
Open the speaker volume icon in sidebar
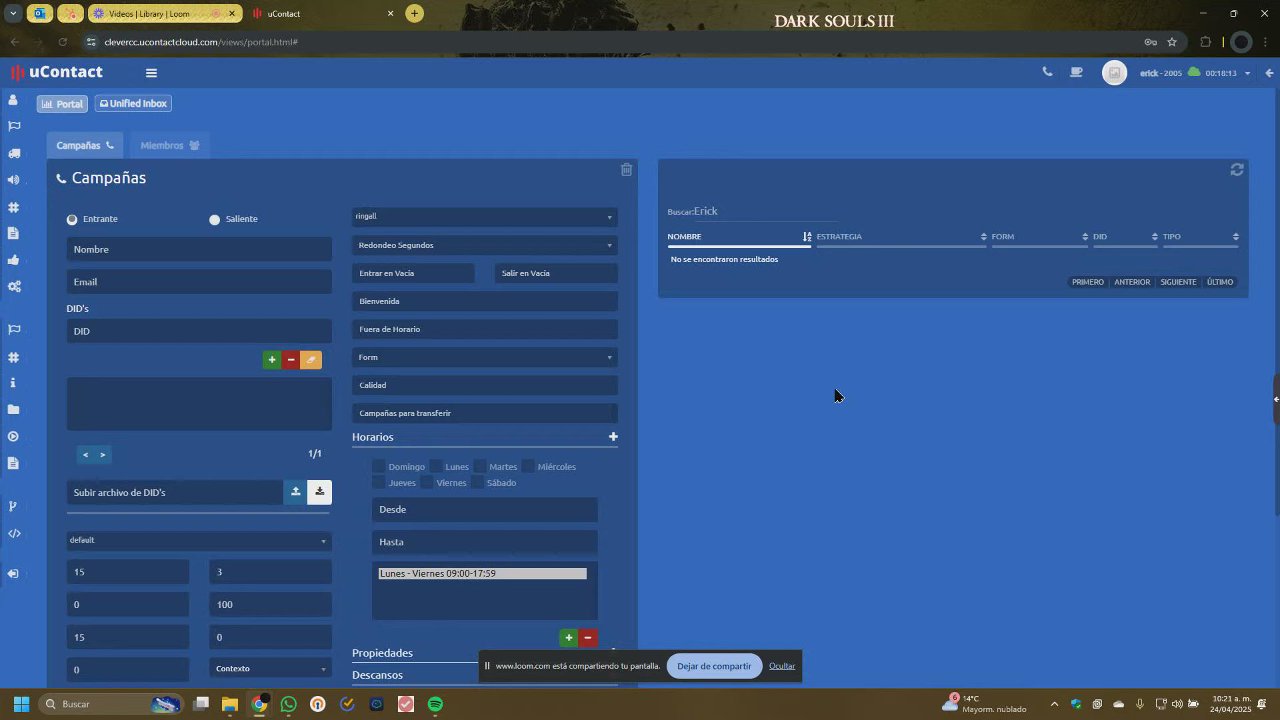13,180
